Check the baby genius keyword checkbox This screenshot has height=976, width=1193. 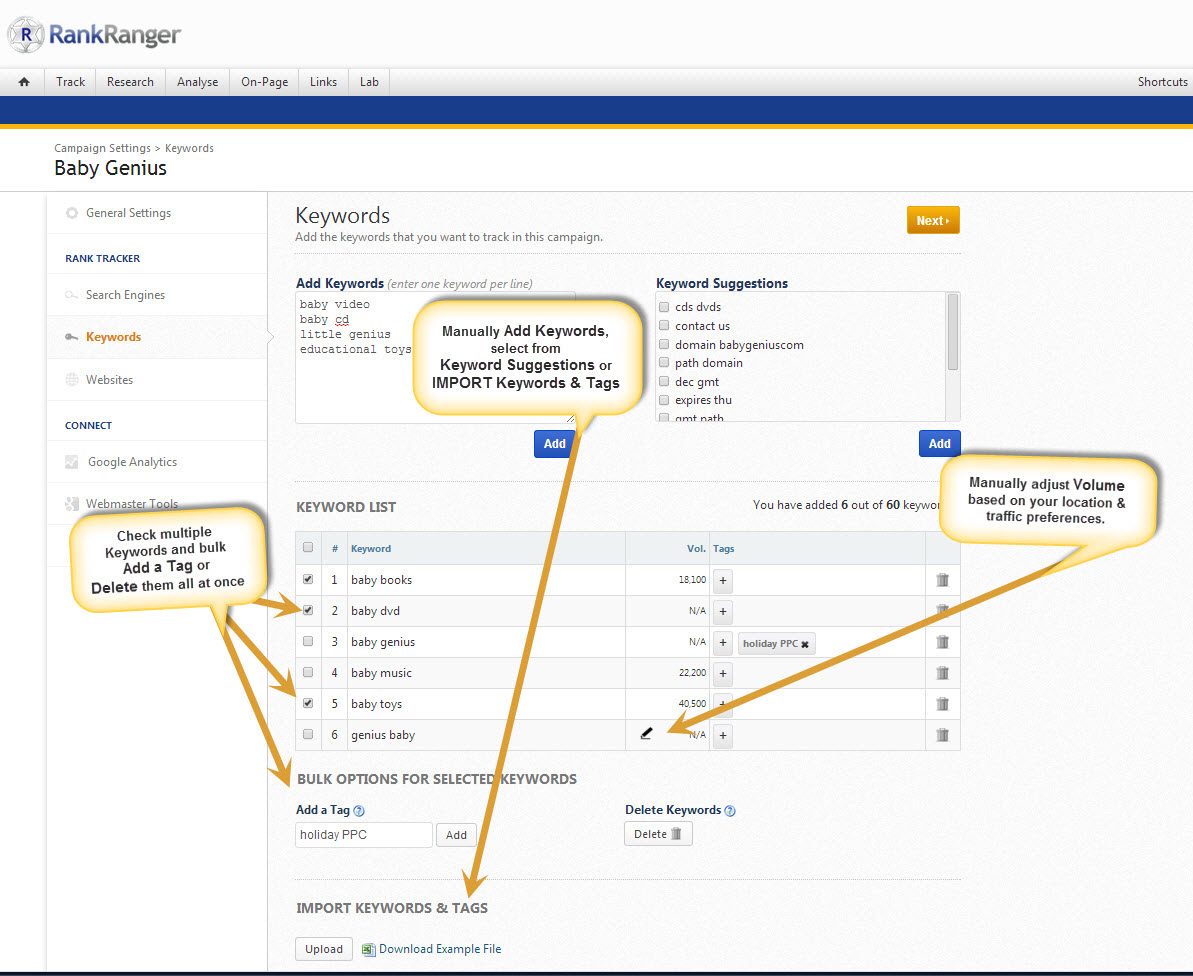point(308,641)
